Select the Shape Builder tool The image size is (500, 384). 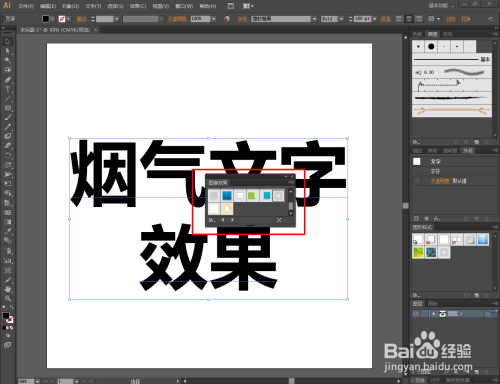pos(8,193)
